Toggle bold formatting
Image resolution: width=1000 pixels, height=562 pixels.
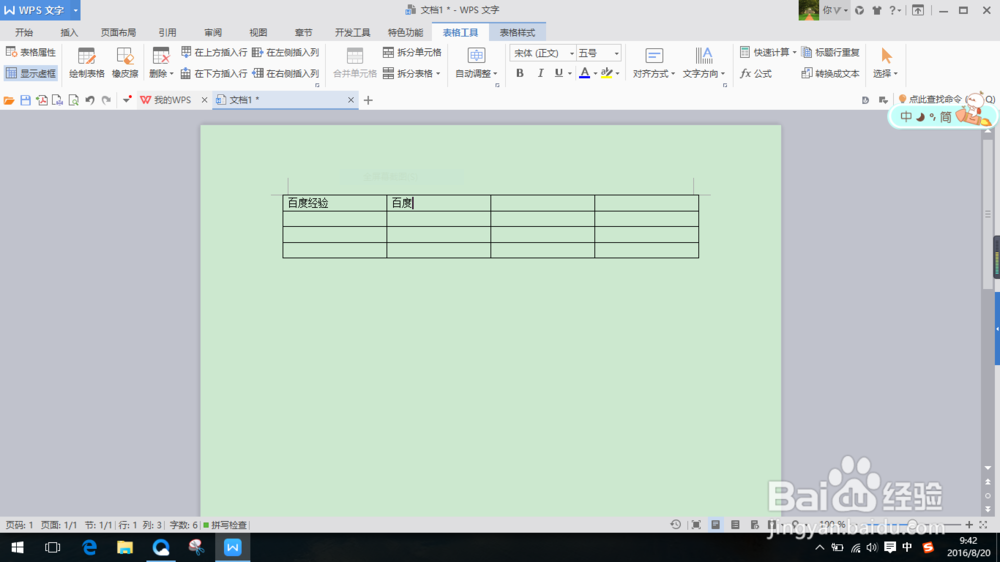520,73
